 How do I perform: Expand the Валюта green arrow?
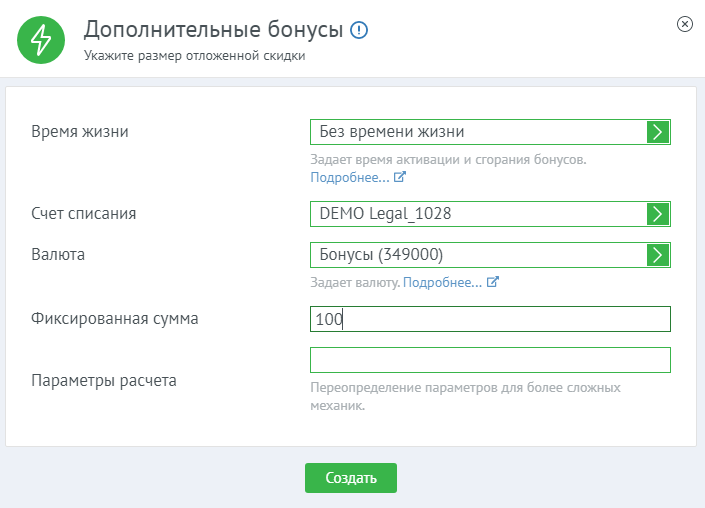point(657,254)
